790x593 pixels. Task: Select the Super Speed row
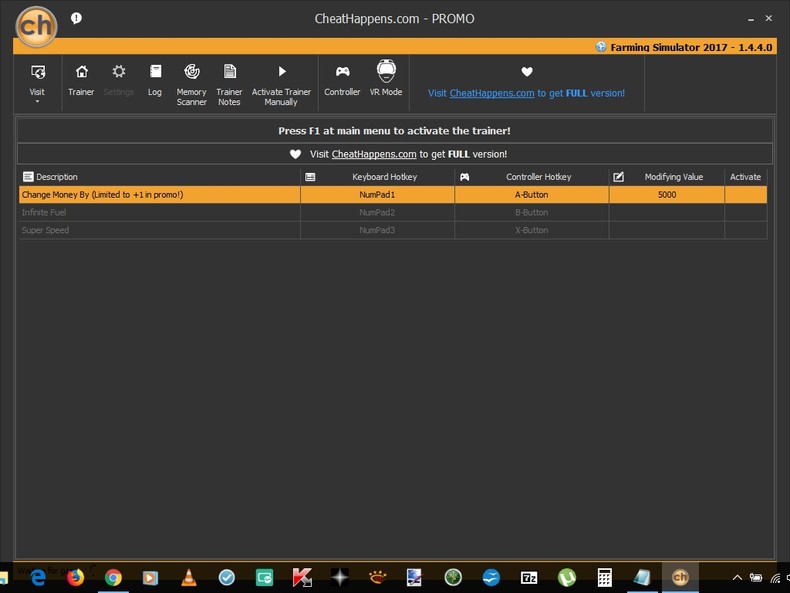click(393, 230)
